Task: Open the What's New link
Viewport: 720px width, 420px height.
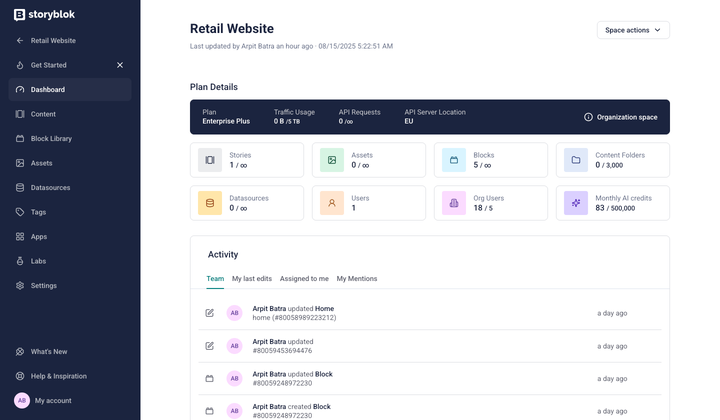Action: point(49,352)
